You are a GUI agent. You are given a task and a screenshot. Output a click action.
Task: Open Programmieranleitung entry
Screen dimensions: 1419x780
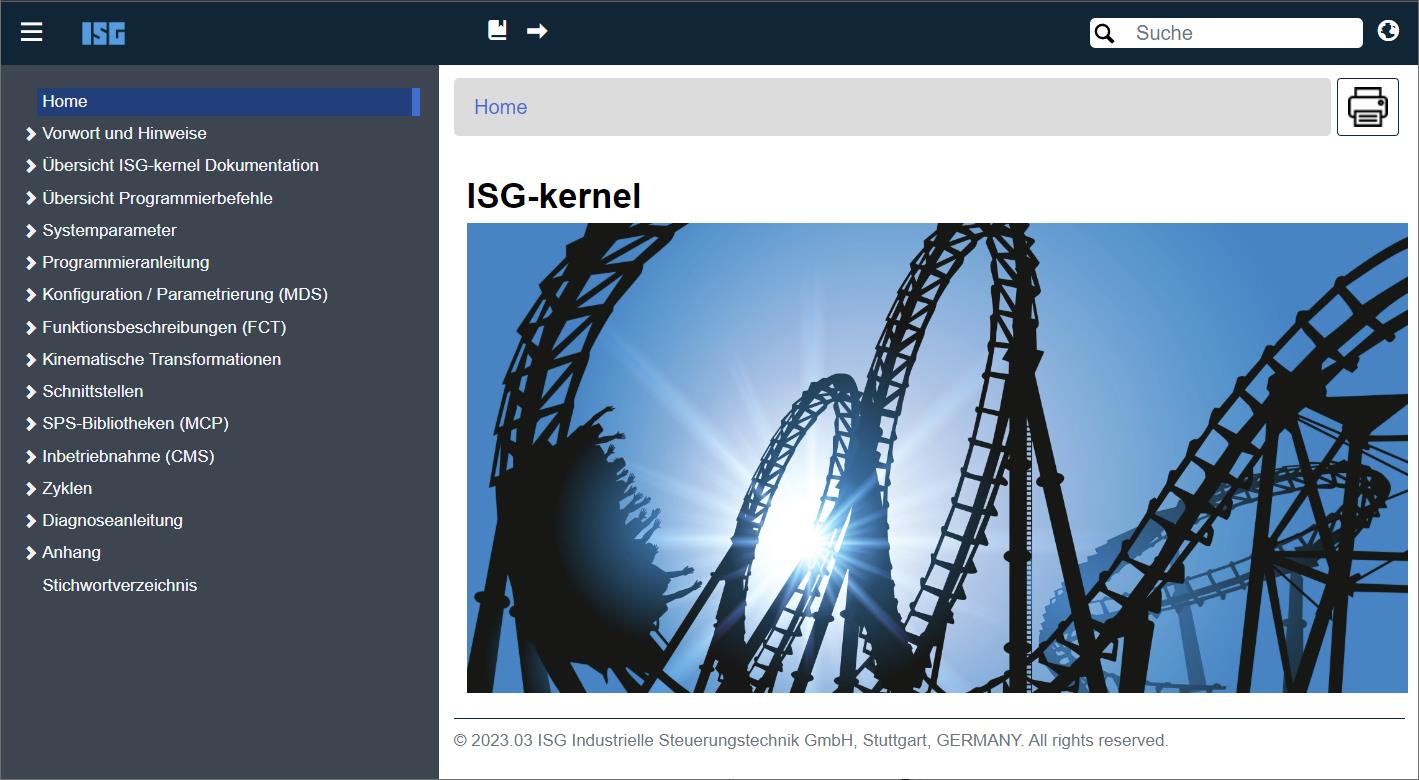[x=125, y=262]
